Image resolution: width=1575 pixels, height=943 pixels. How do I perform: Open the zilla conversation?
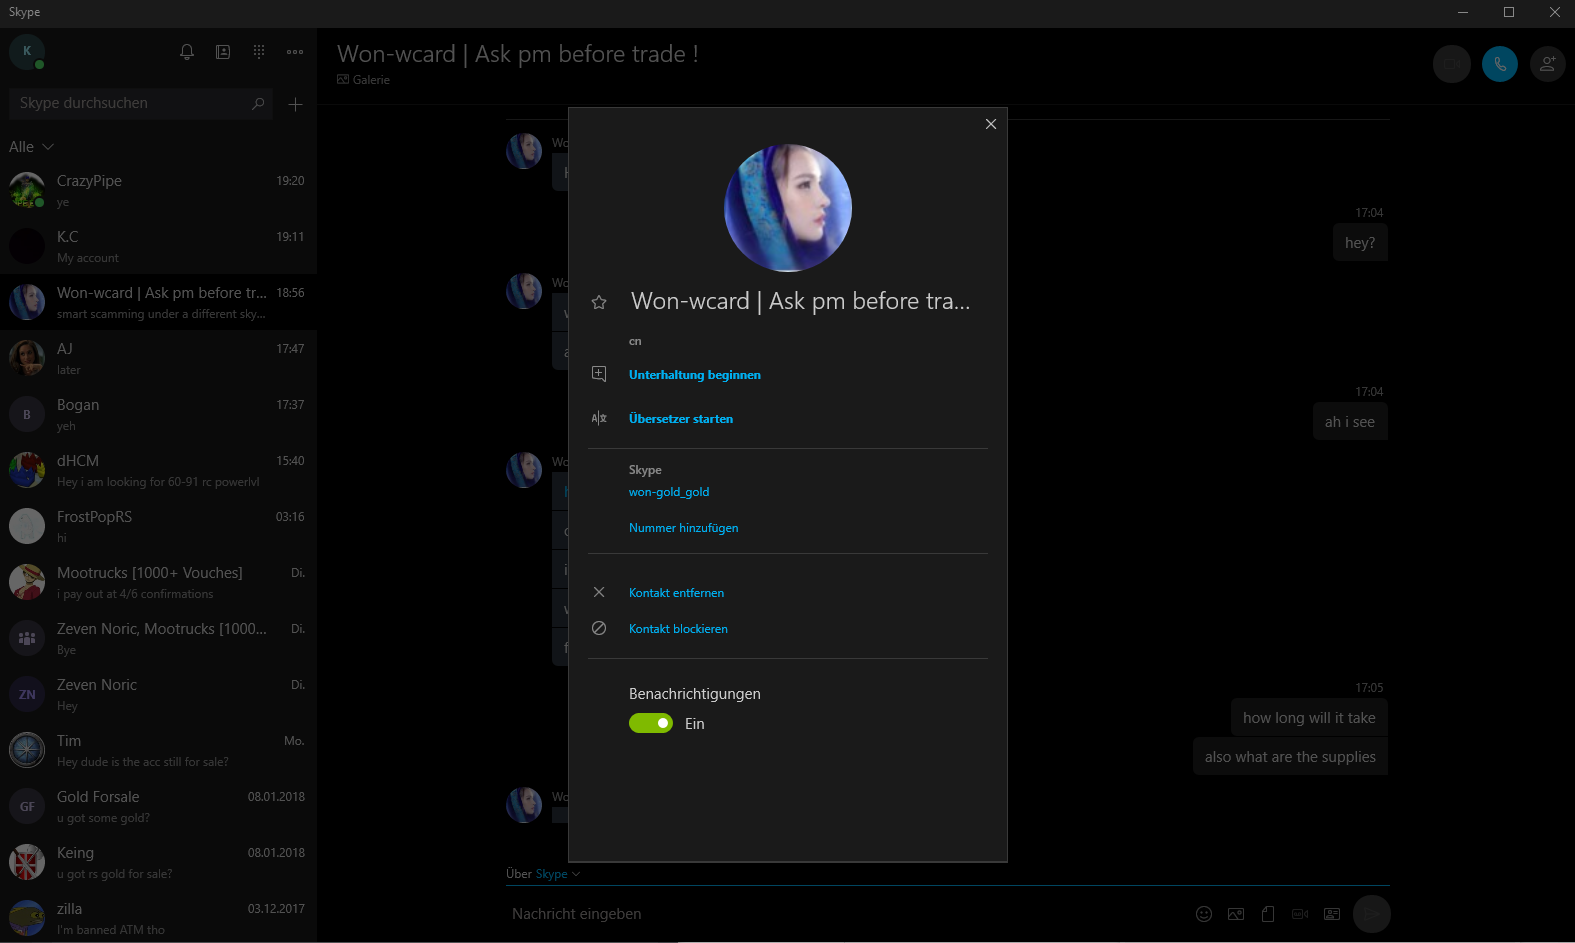tap(158, 918)
